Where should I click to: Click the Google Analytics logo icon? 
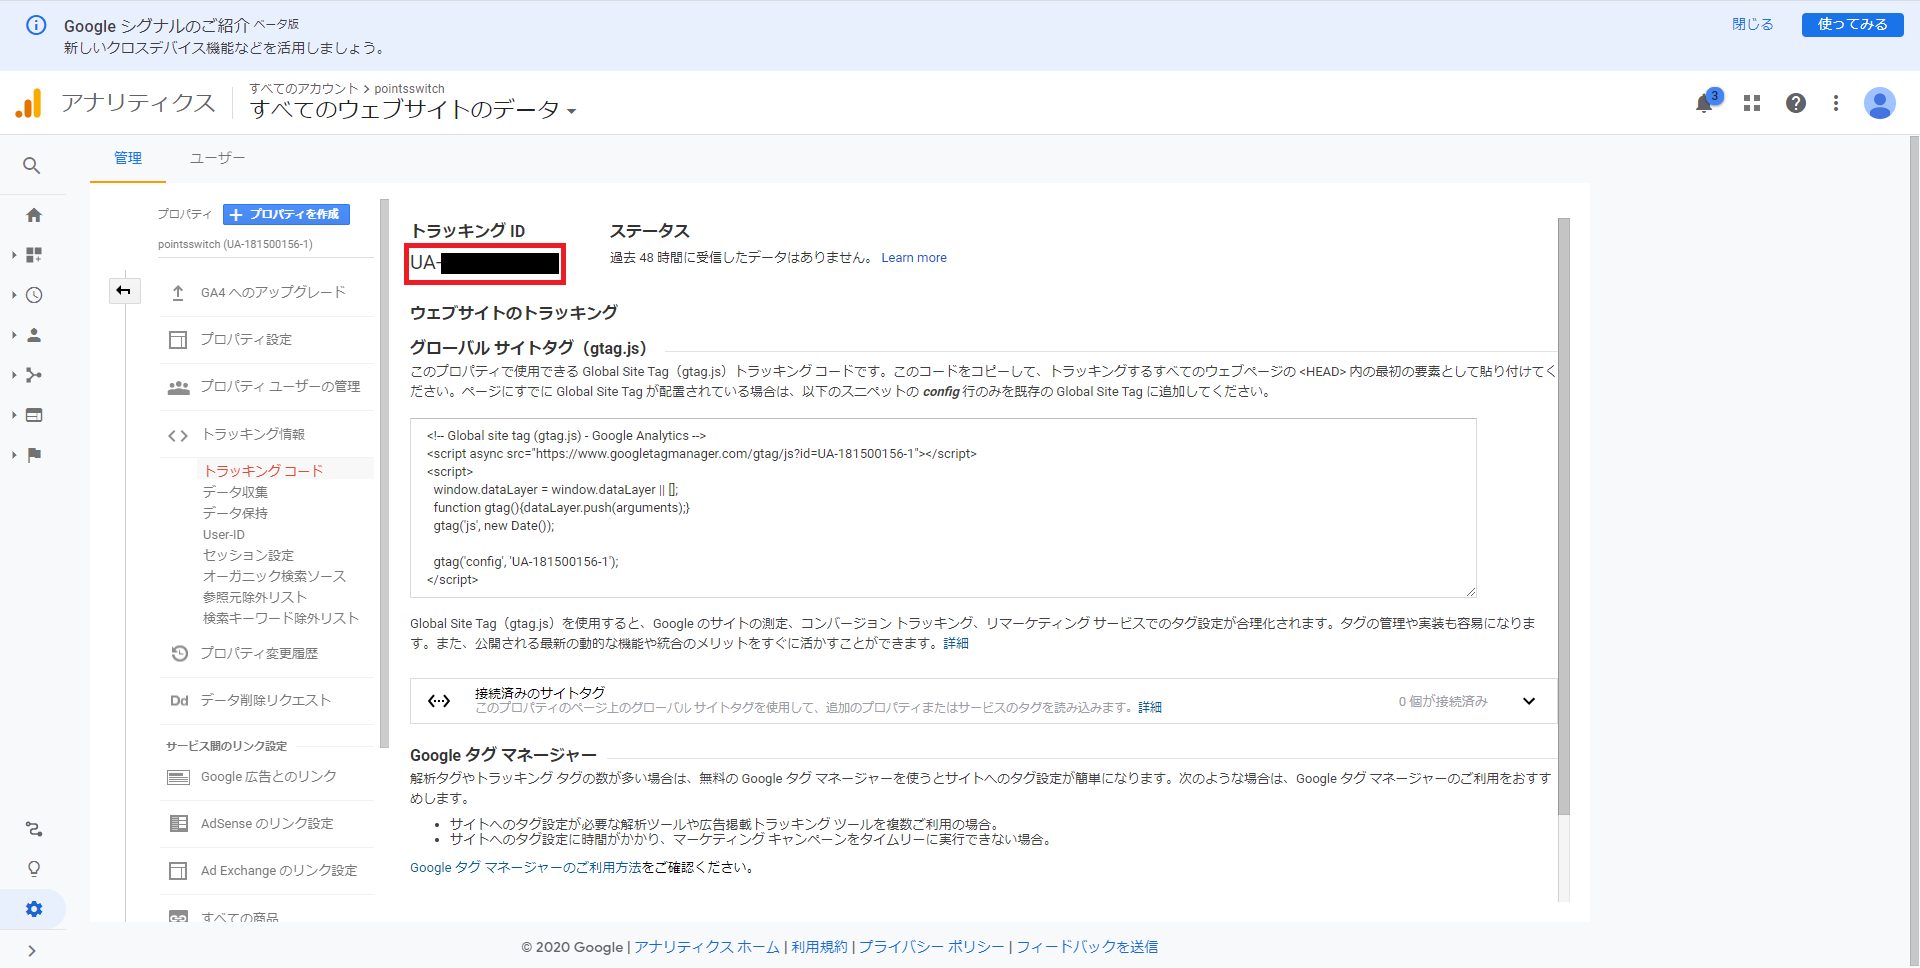(x=29, y=103)
